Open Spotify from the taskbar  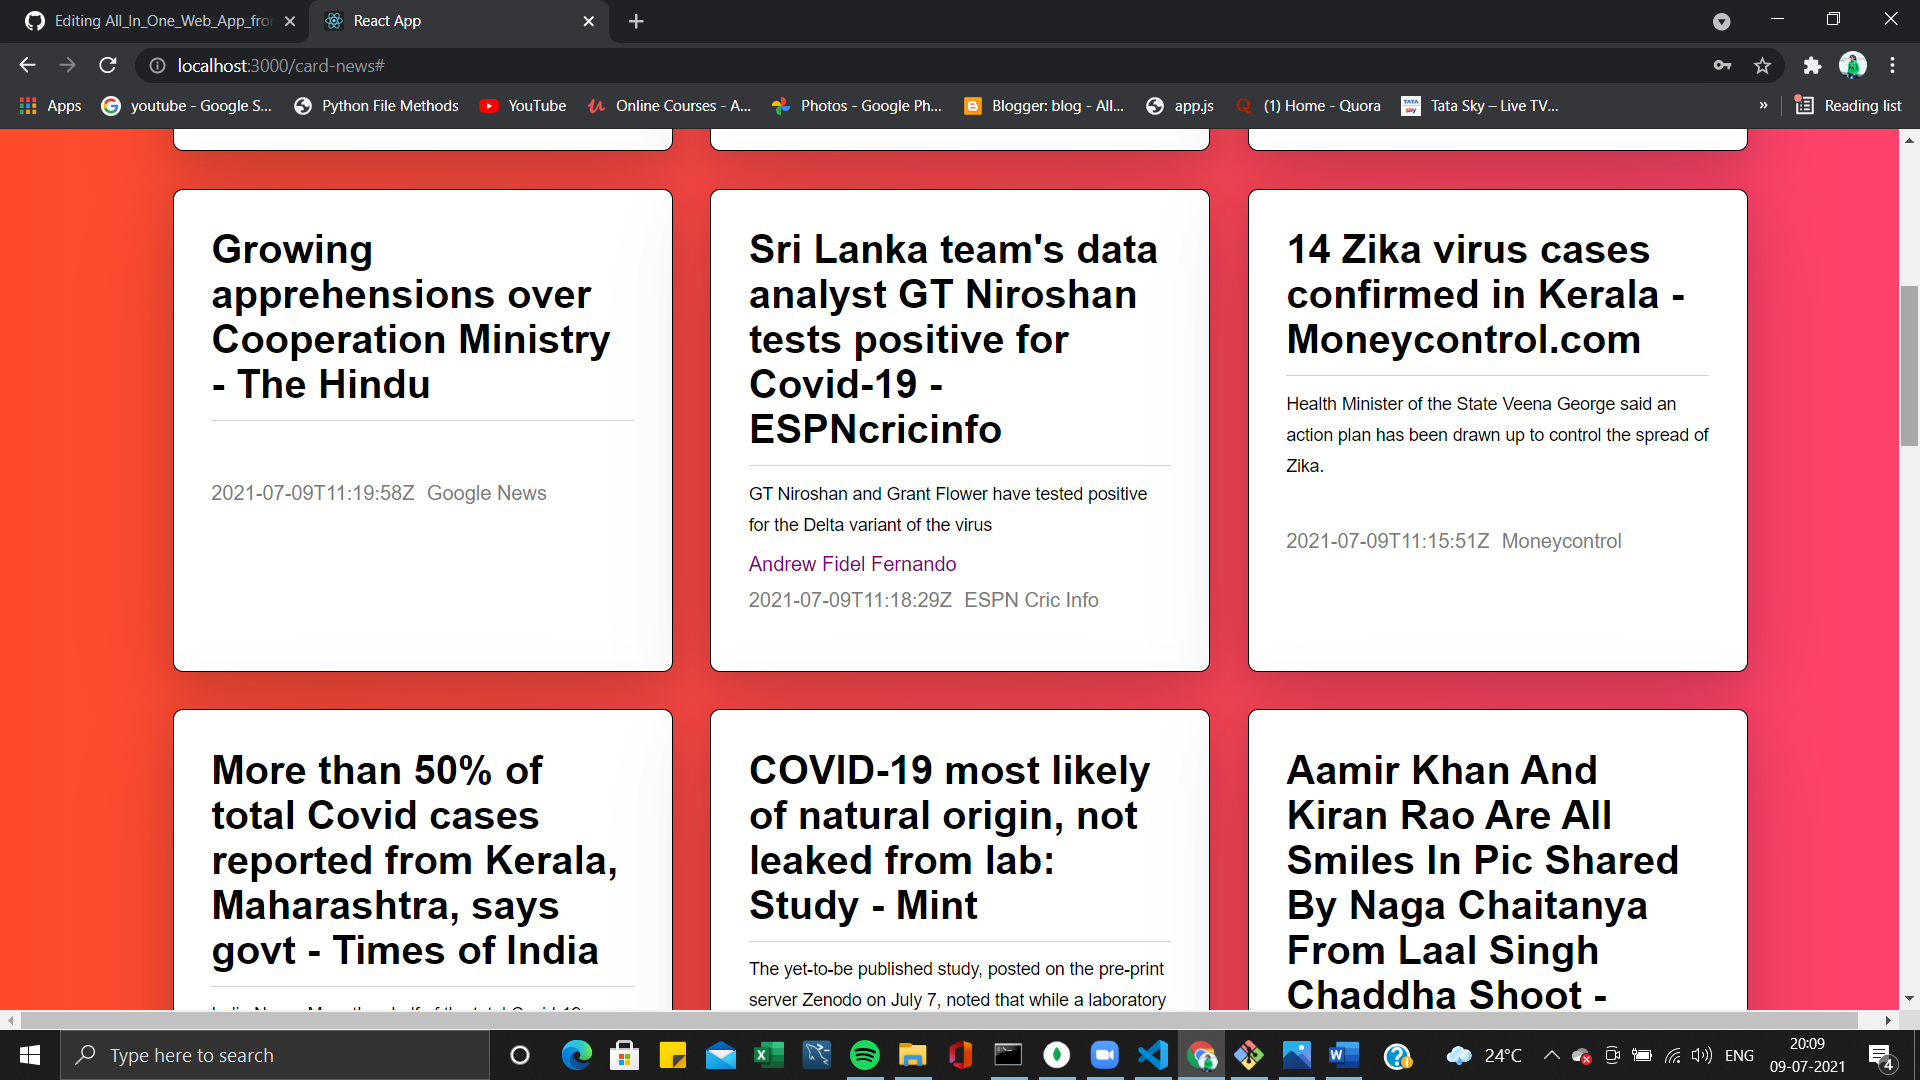[x=864, y=1055]
